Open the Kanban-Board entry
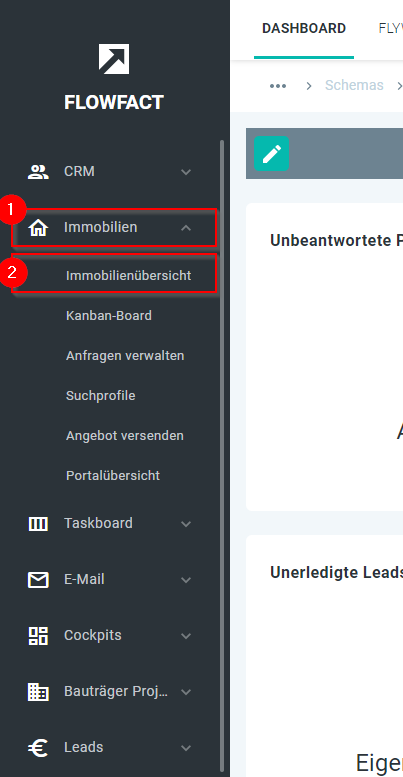The width and height of the screenshot is (403, 777). 109,316
